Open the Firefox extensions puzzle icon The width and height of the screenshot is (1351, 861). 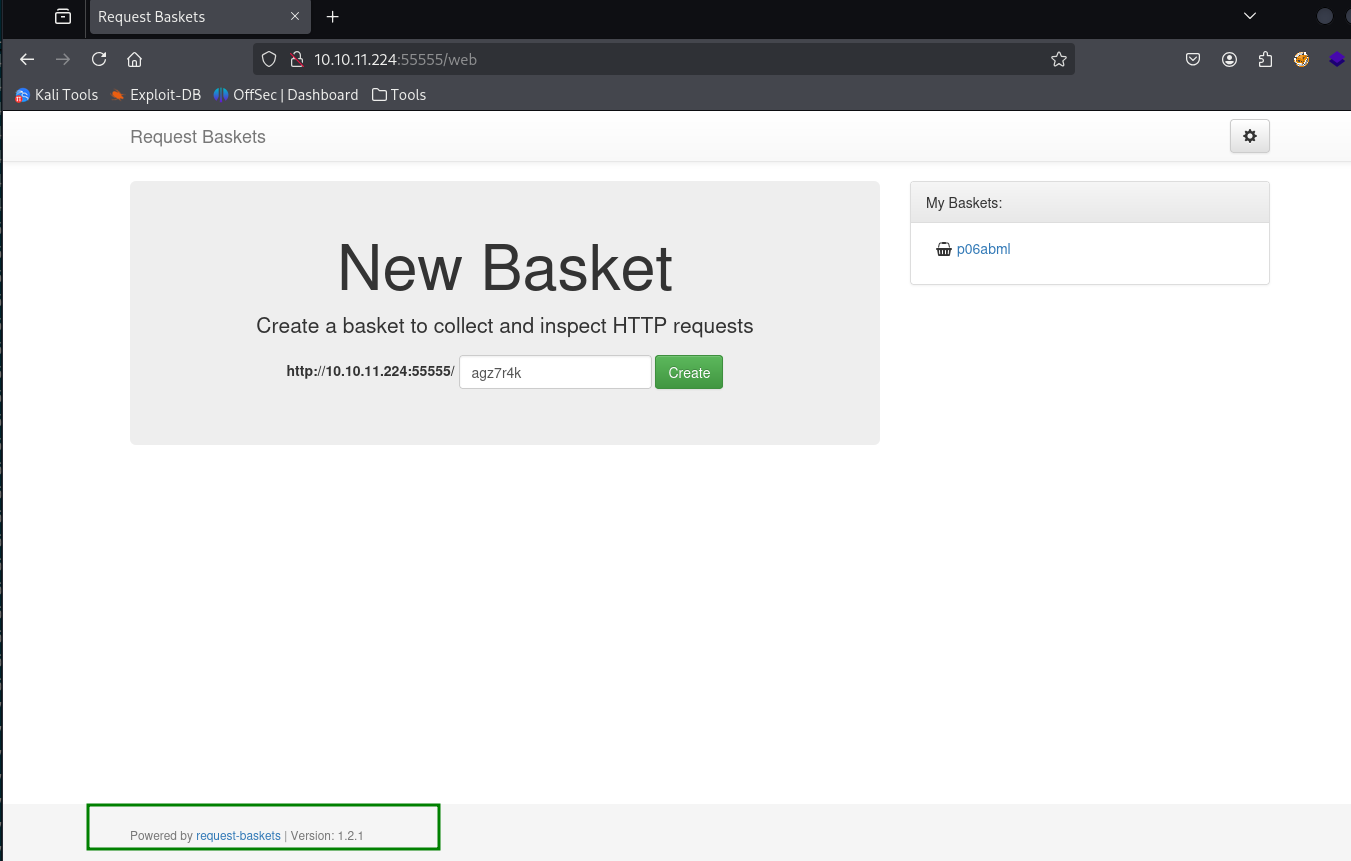pos(1265,59)
